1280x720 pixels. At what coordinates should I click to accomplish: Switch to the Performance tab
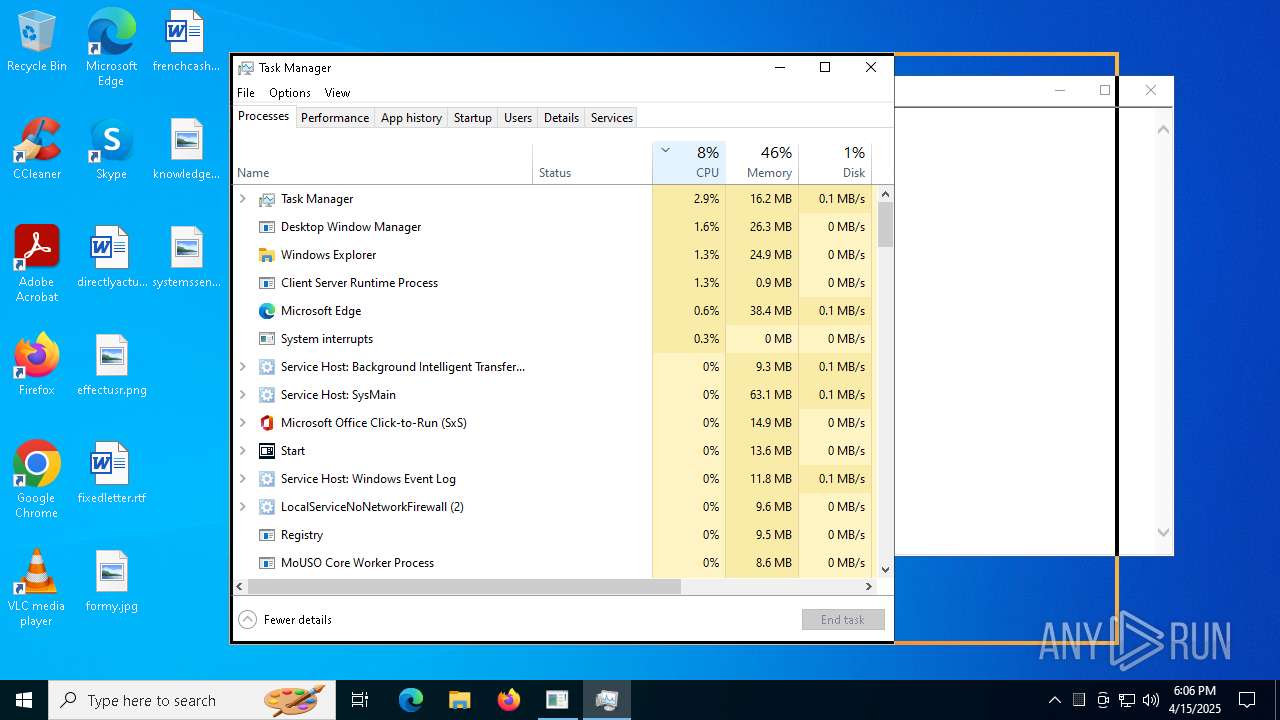[x=335, y=118]
